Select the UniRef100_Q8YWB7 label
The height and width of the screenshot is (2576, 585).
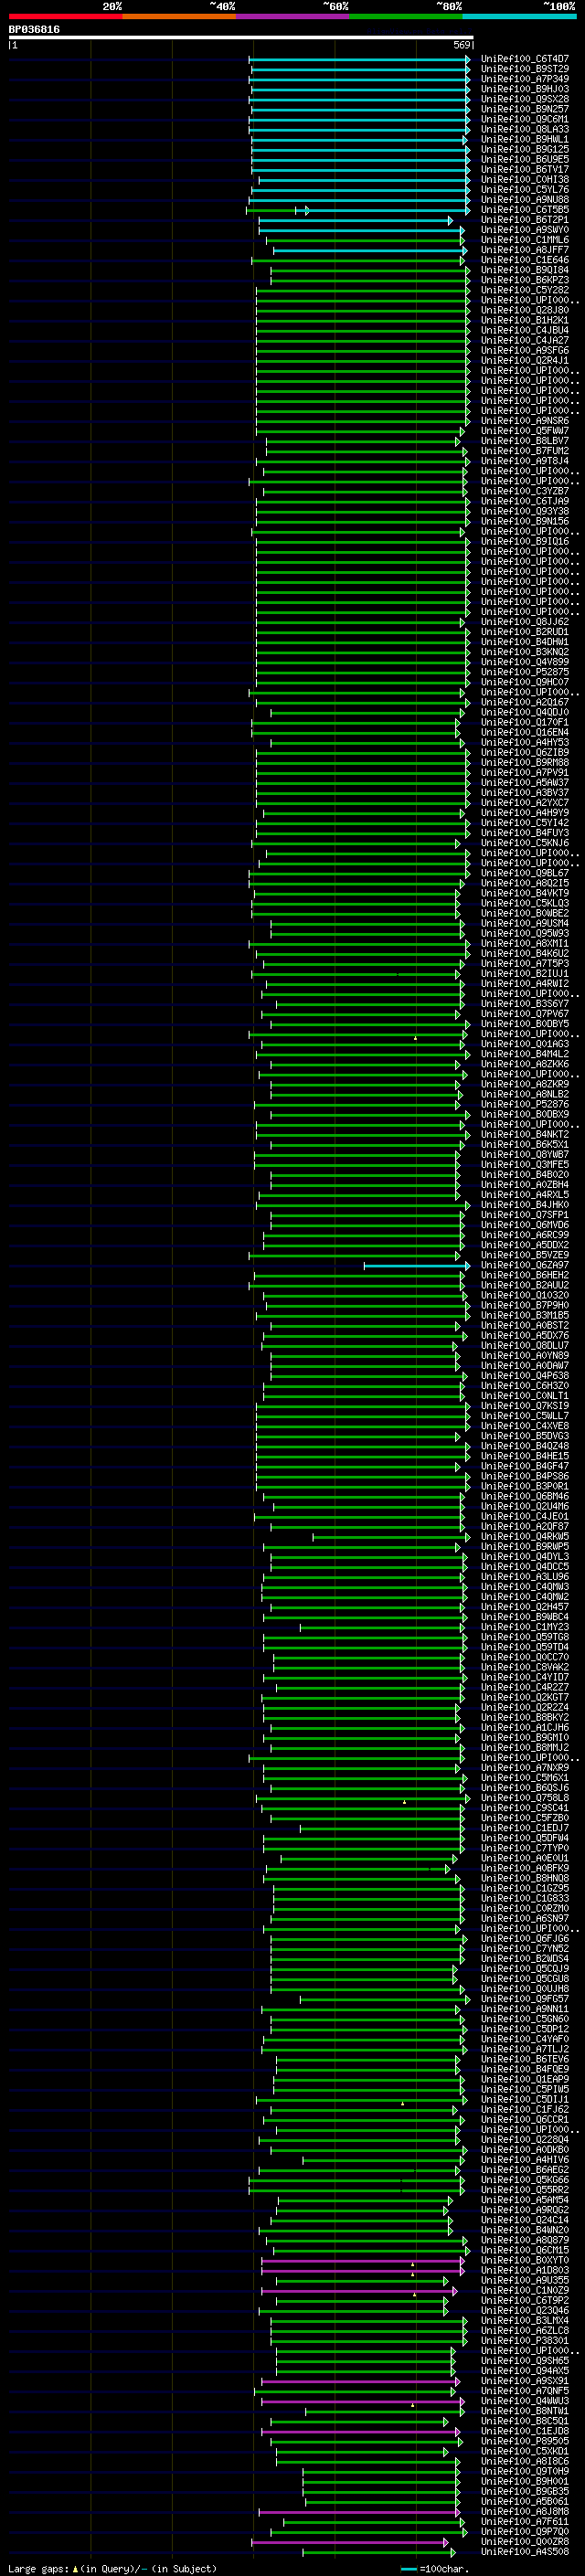[524, 1154]
